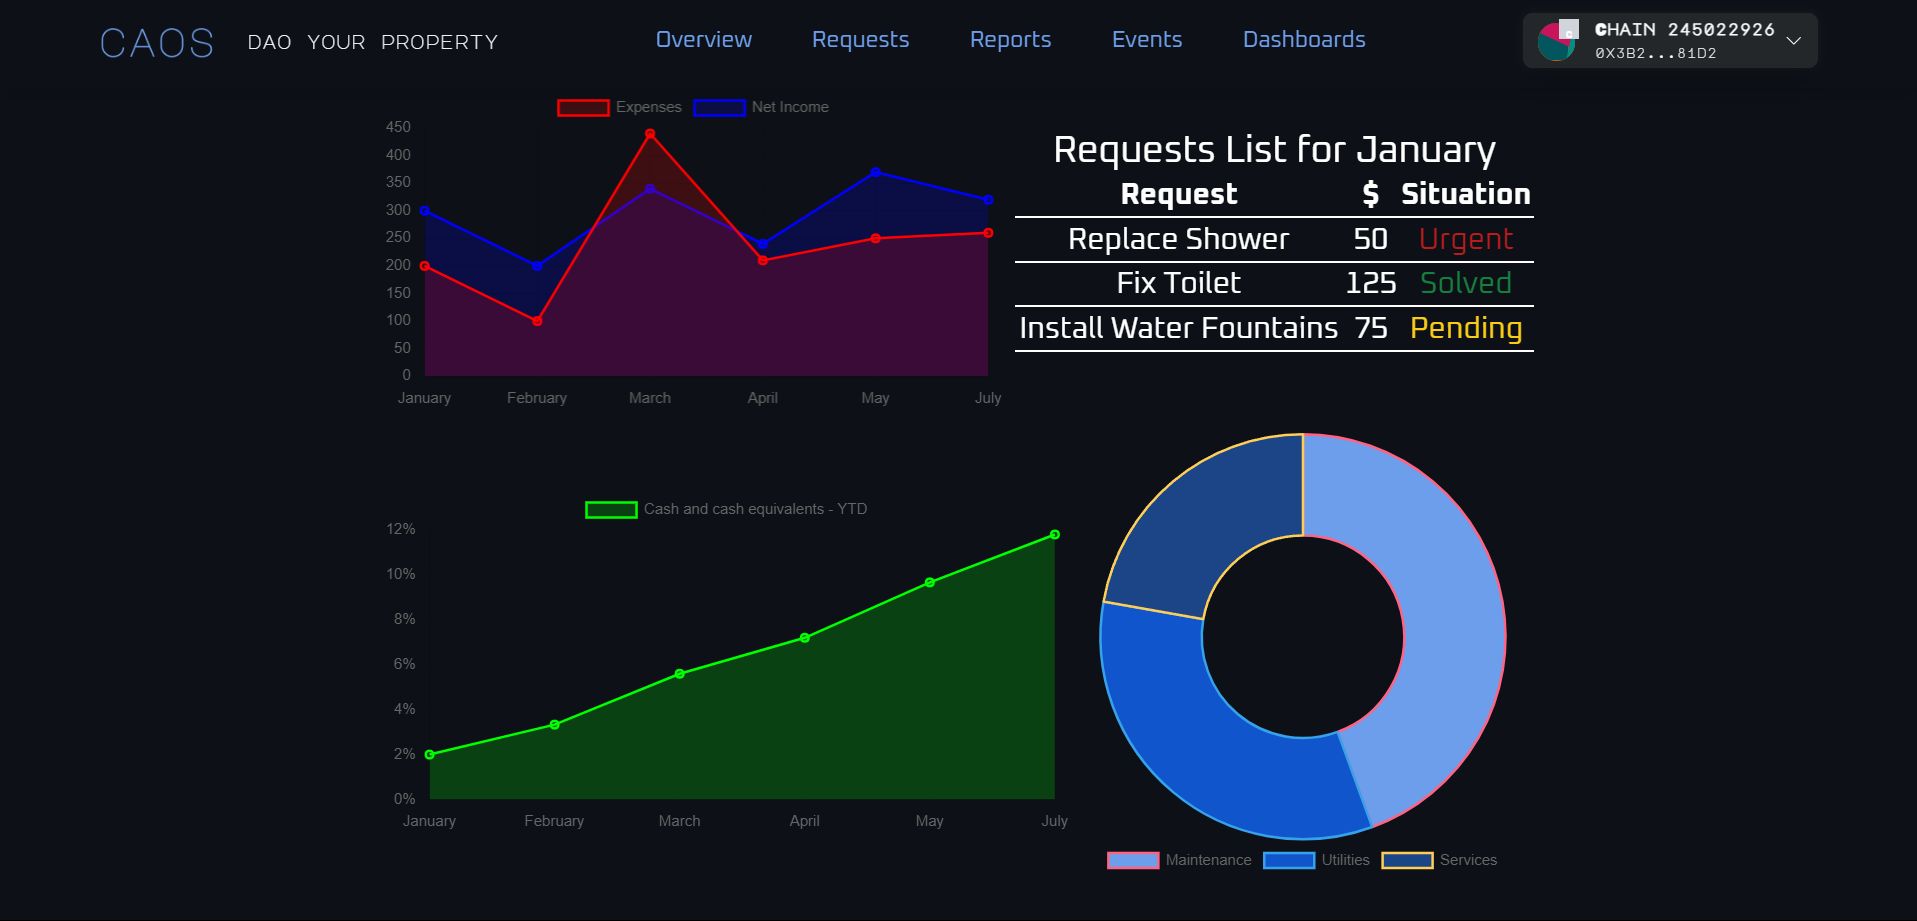The image size is (1917, 921).
Task: Switch to the Dashboards page
Action: [x=1304, y=39]
